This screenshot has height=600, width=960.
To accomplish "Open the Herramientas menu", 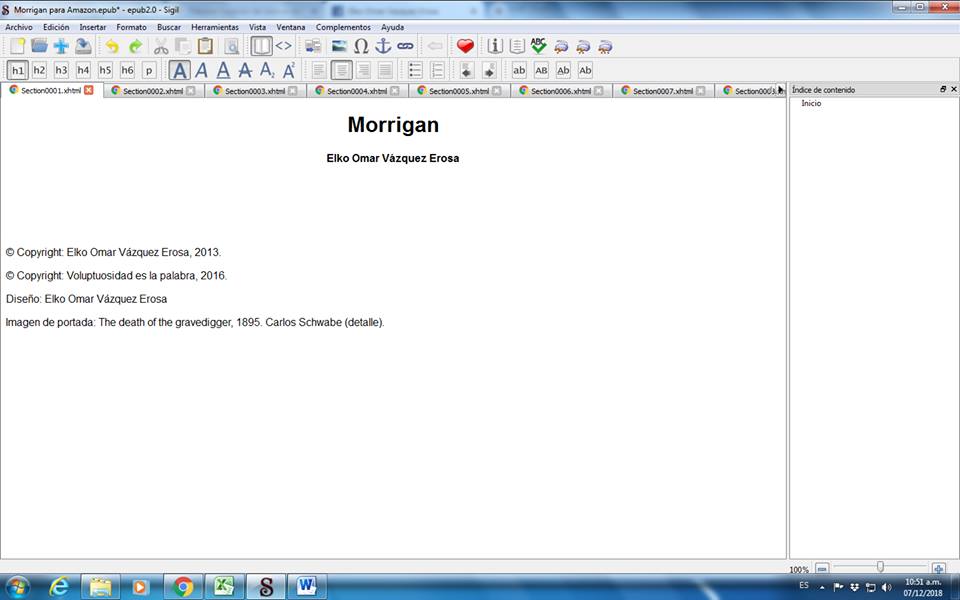I will [214, 27].
